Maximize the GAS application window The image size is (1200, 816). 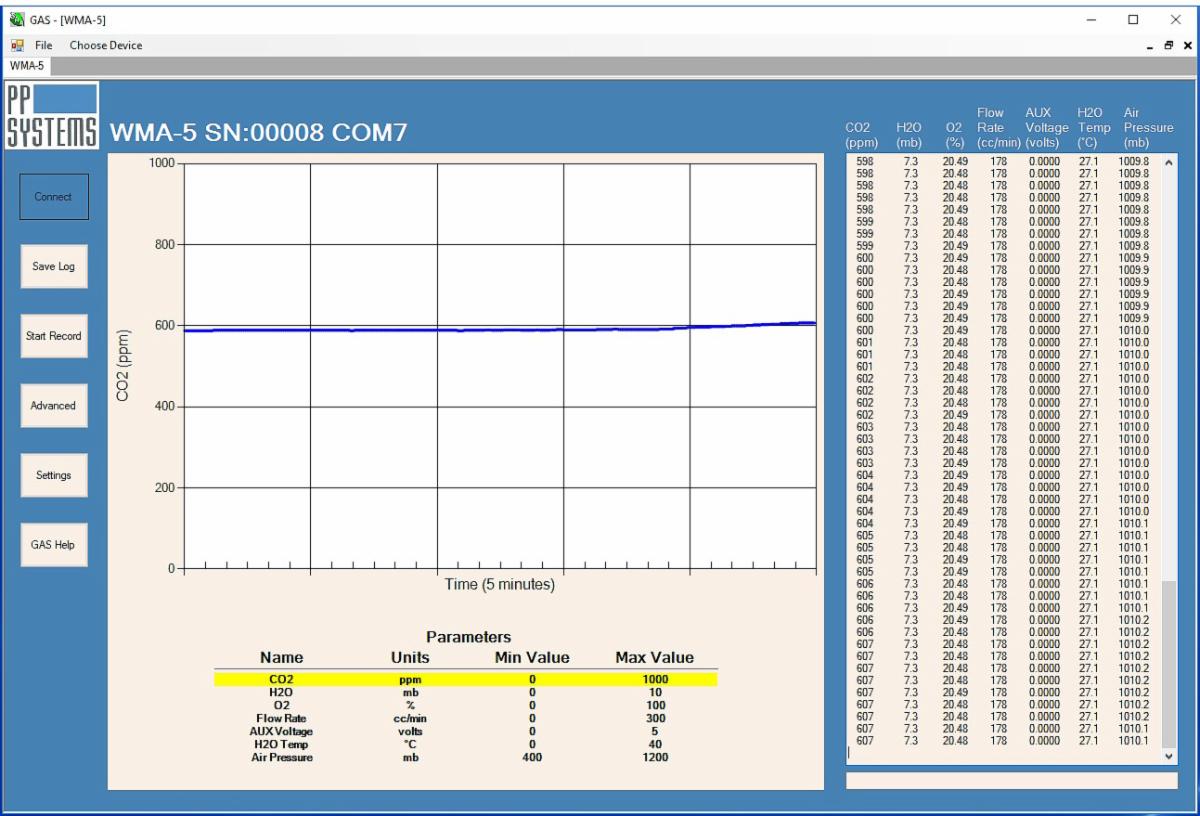(1133, 19)
